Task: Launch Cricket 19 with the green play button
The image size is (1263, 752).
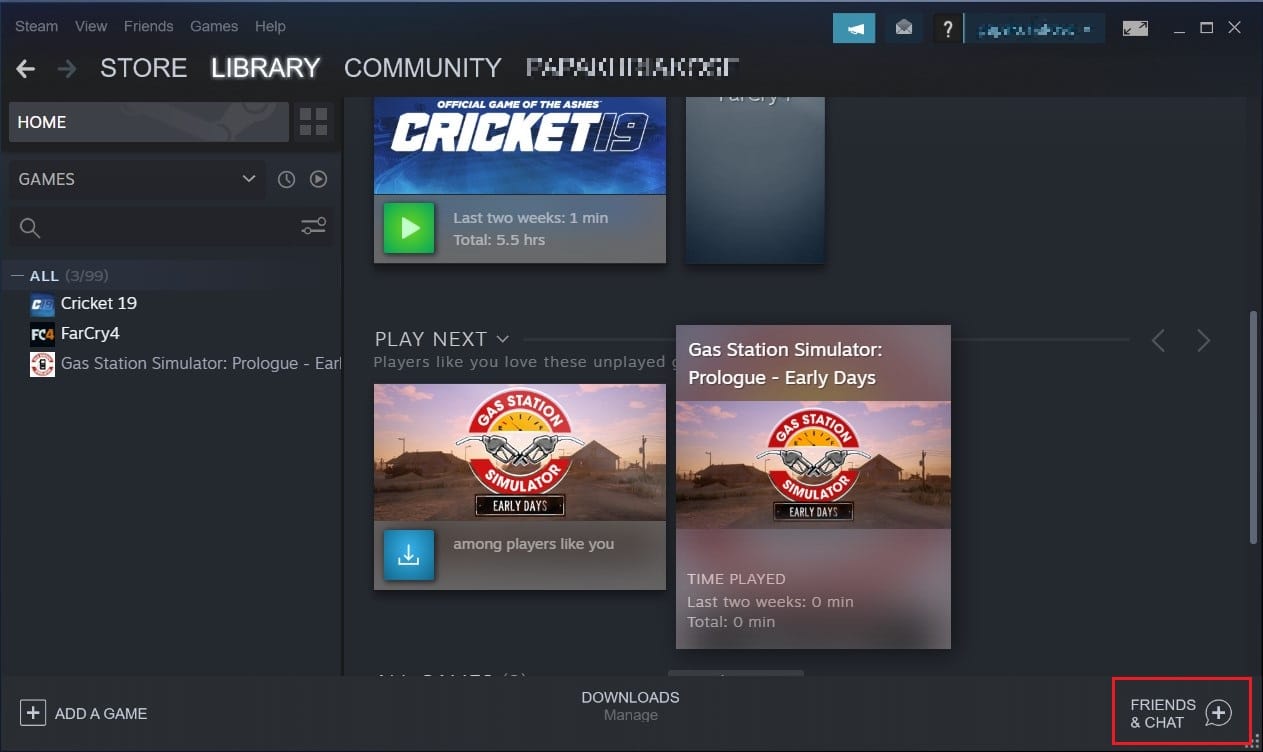Action: pos(408,228)
